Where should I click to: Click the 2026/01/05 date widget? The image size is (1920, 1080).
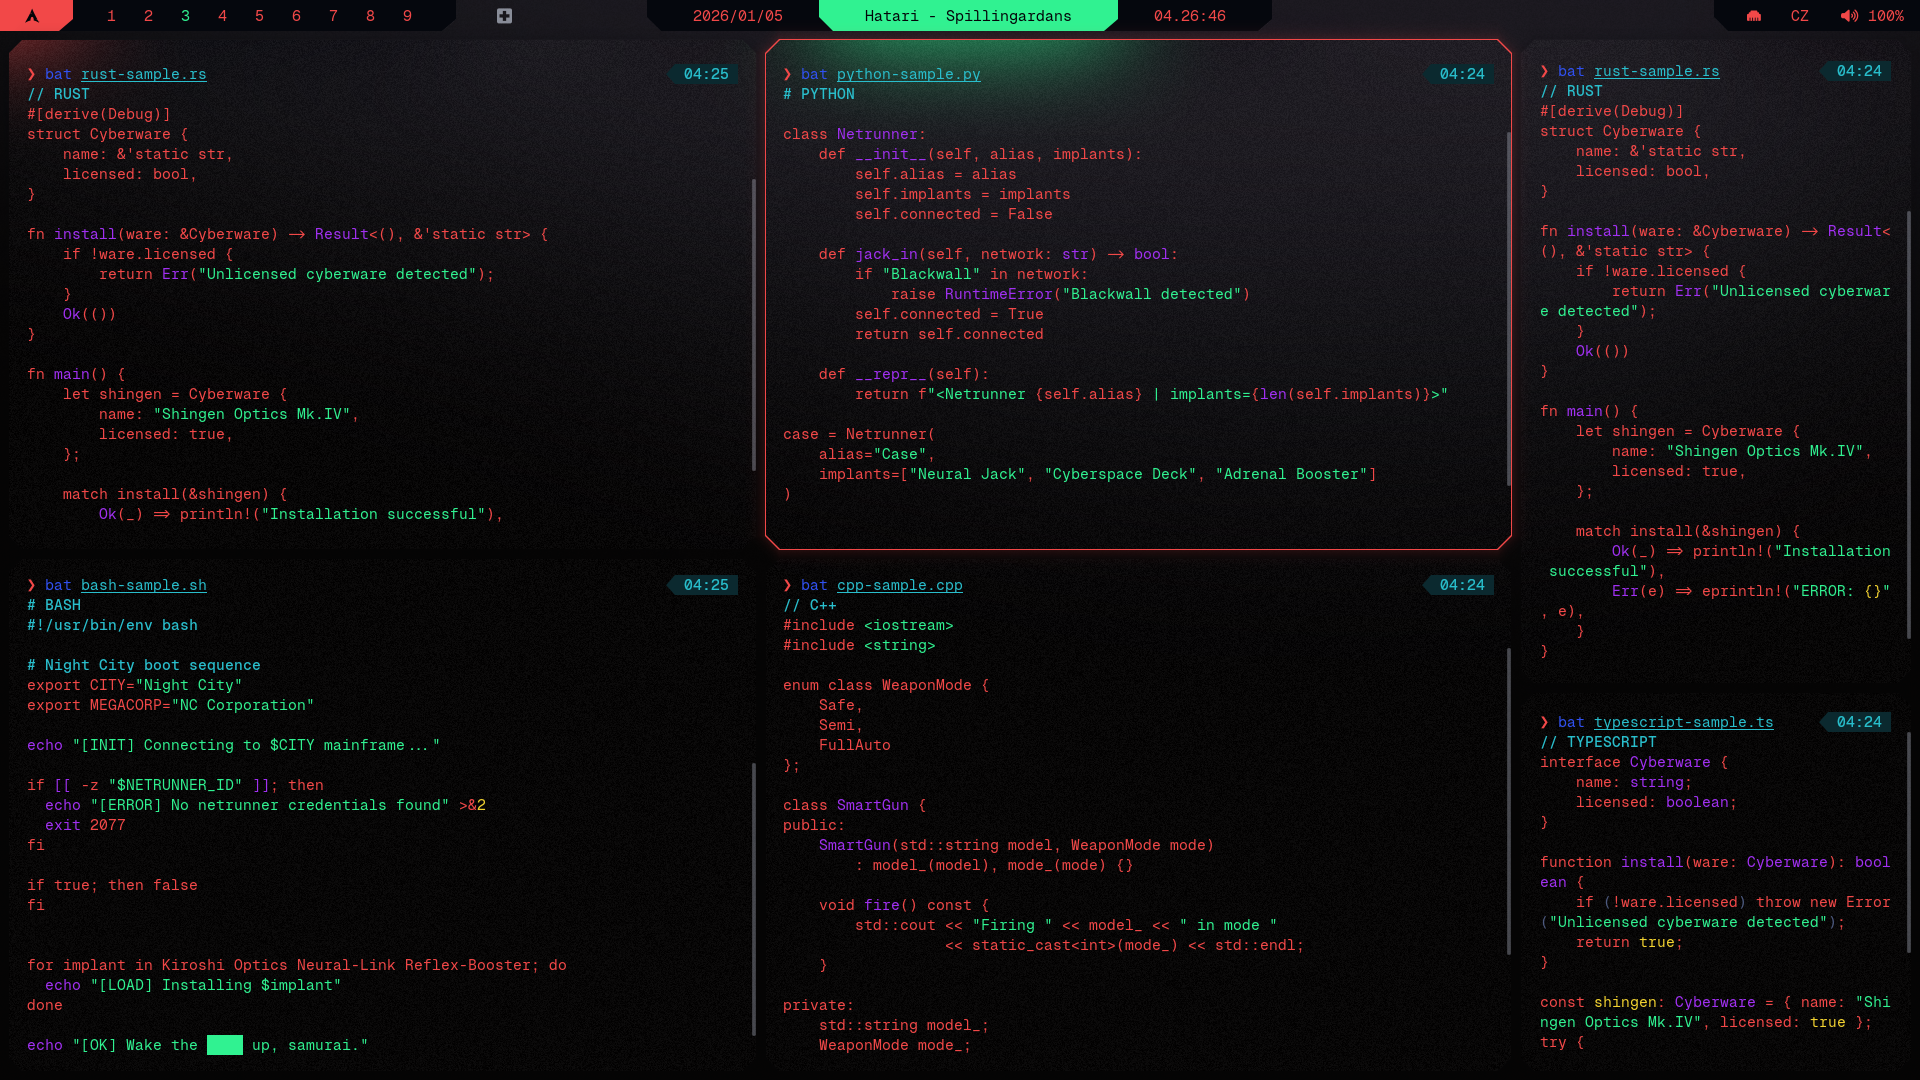tap(737, 16)
